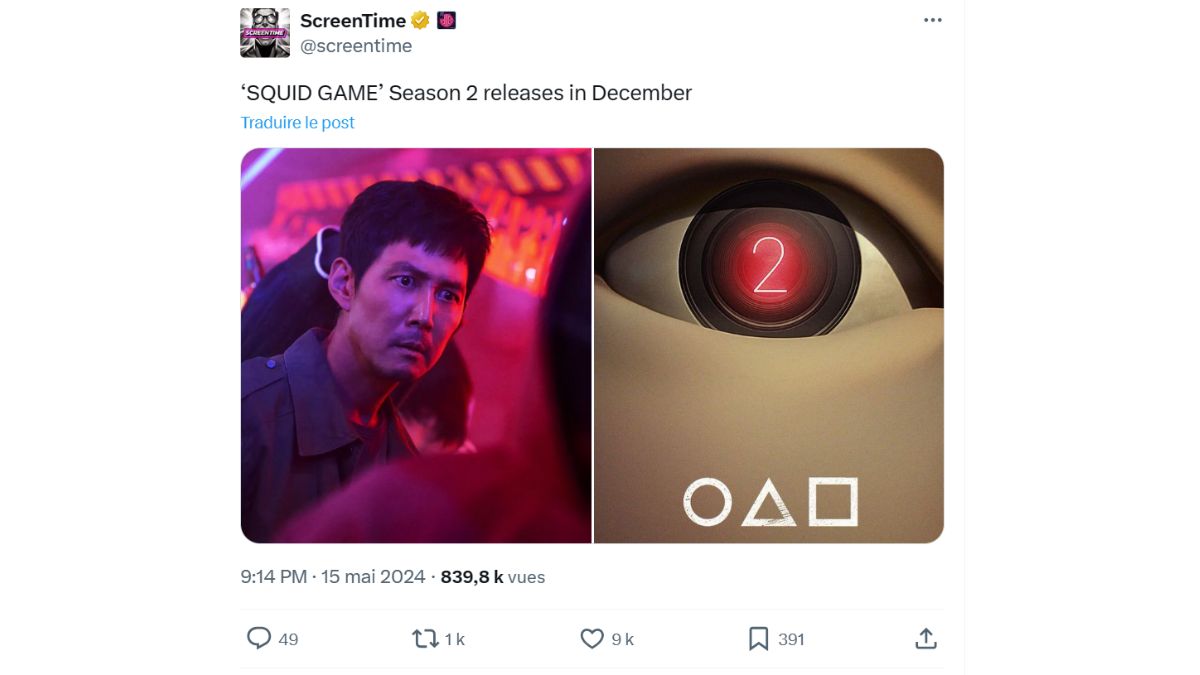This screenshot has width=1200, height=675.
Task: Click the reply count 49
Action: coord(288,639)
